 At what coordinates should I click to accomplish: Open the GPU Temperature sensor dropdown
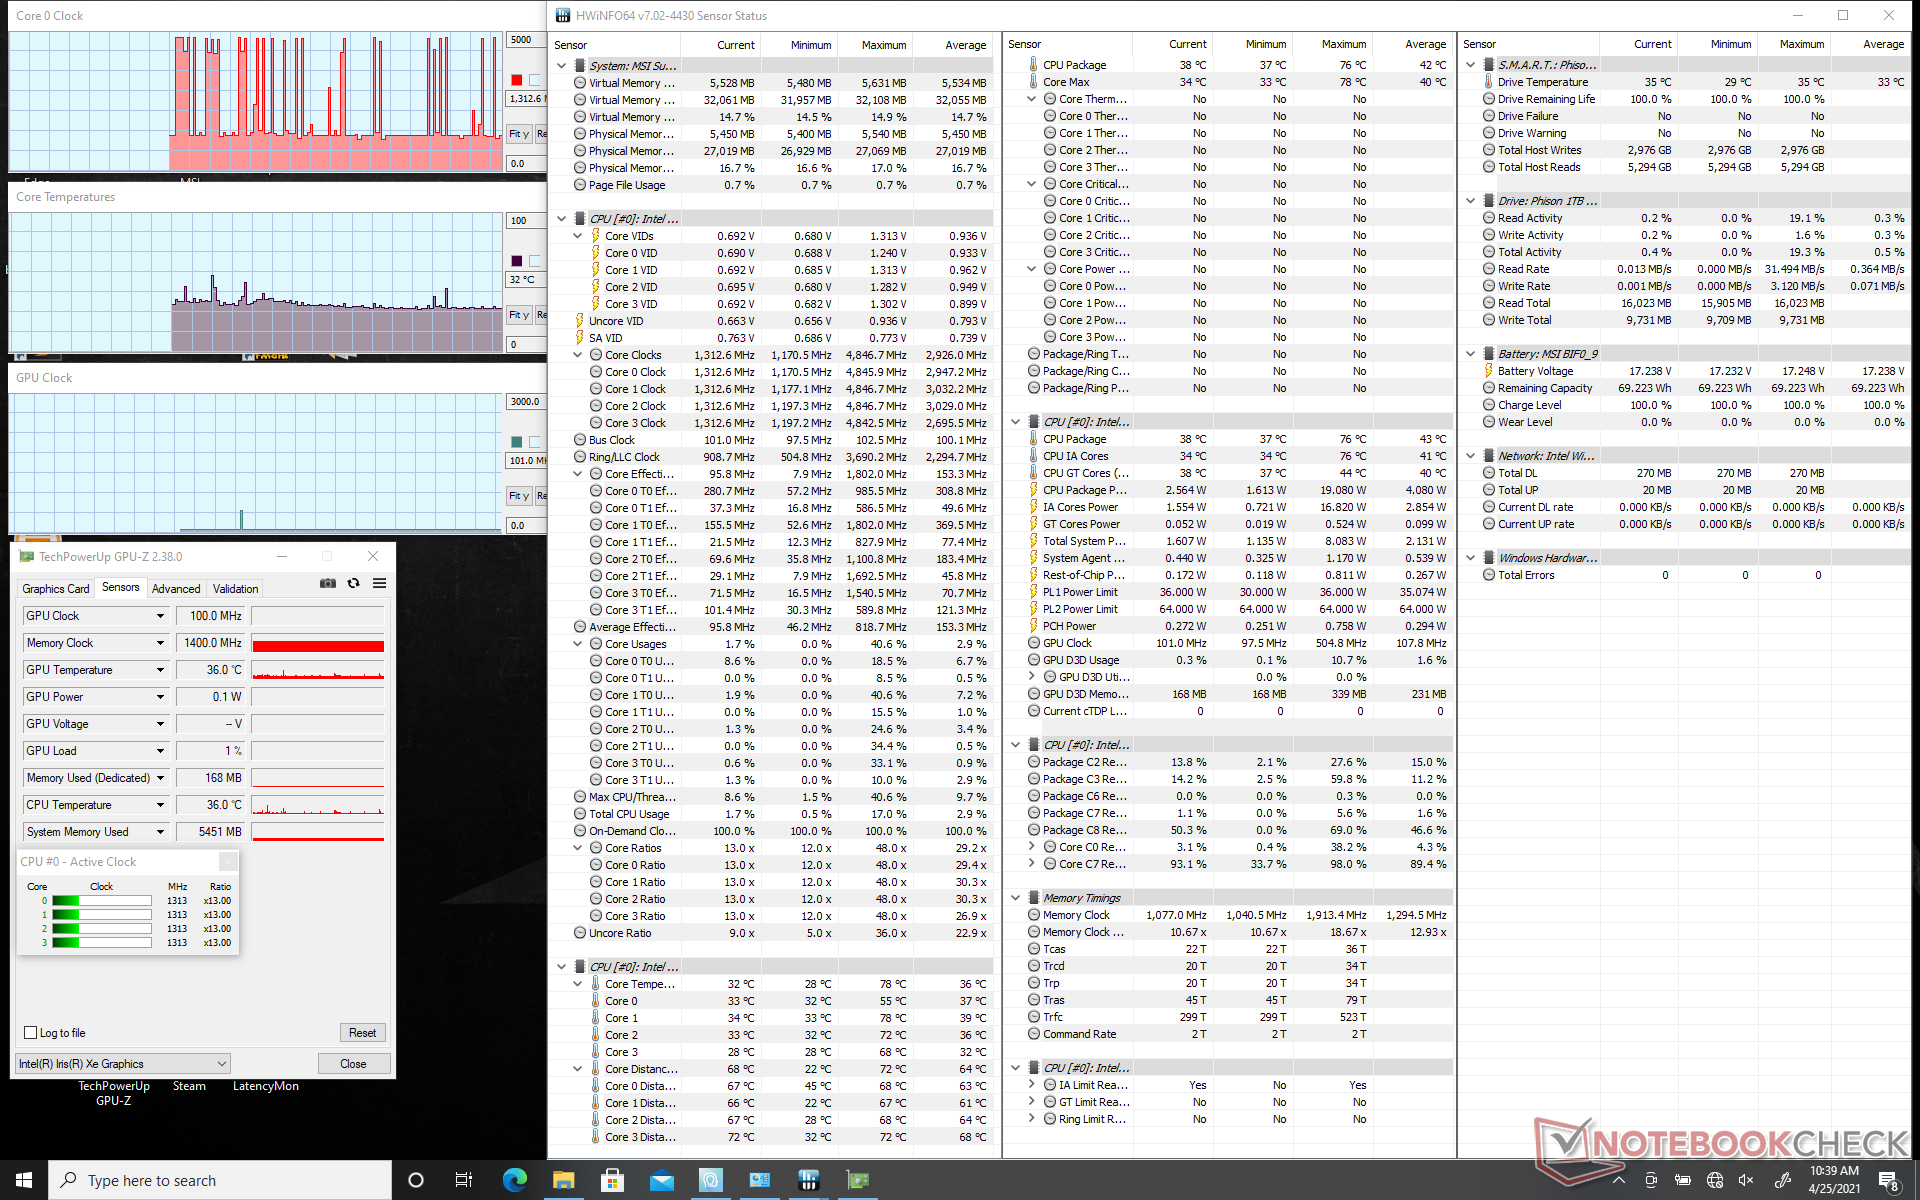(160, 670)
